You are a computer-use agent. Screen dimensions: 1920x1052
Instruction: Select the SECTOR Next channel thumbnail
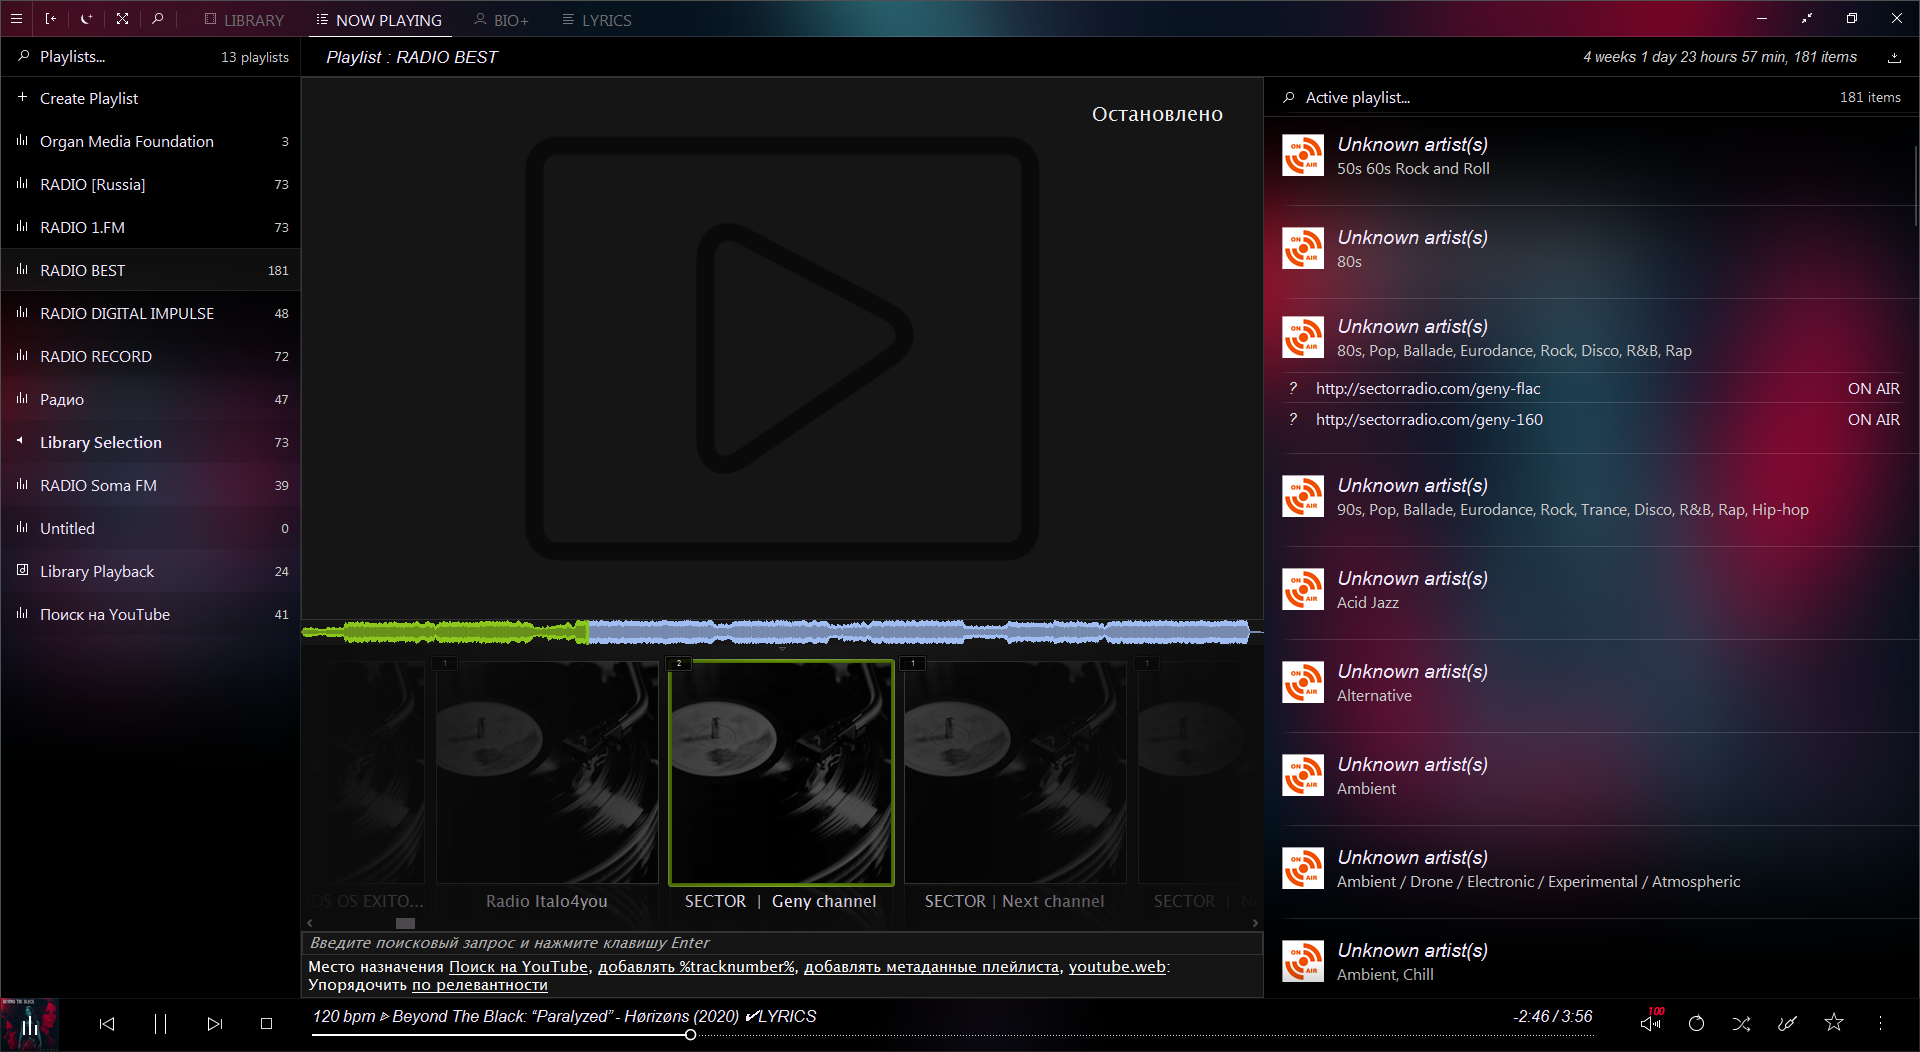tap(1014, 773)
